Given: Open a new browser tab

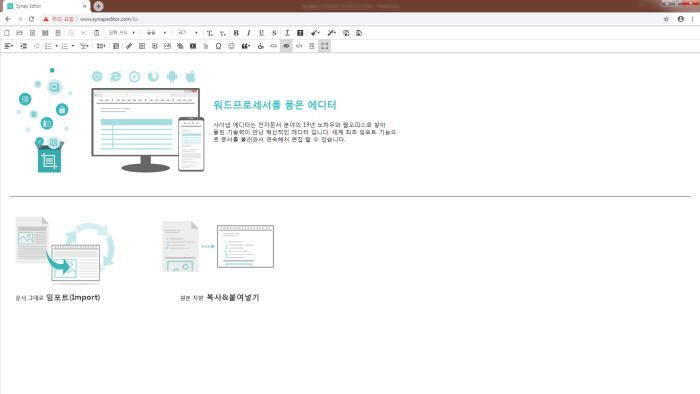Looking at the screenshot, I should tap(99, 6).
